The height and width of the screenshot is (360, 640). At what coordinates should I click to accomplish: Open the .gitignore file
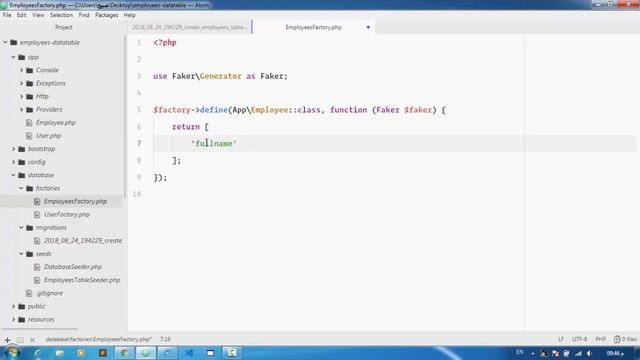(x=49, y=293)
